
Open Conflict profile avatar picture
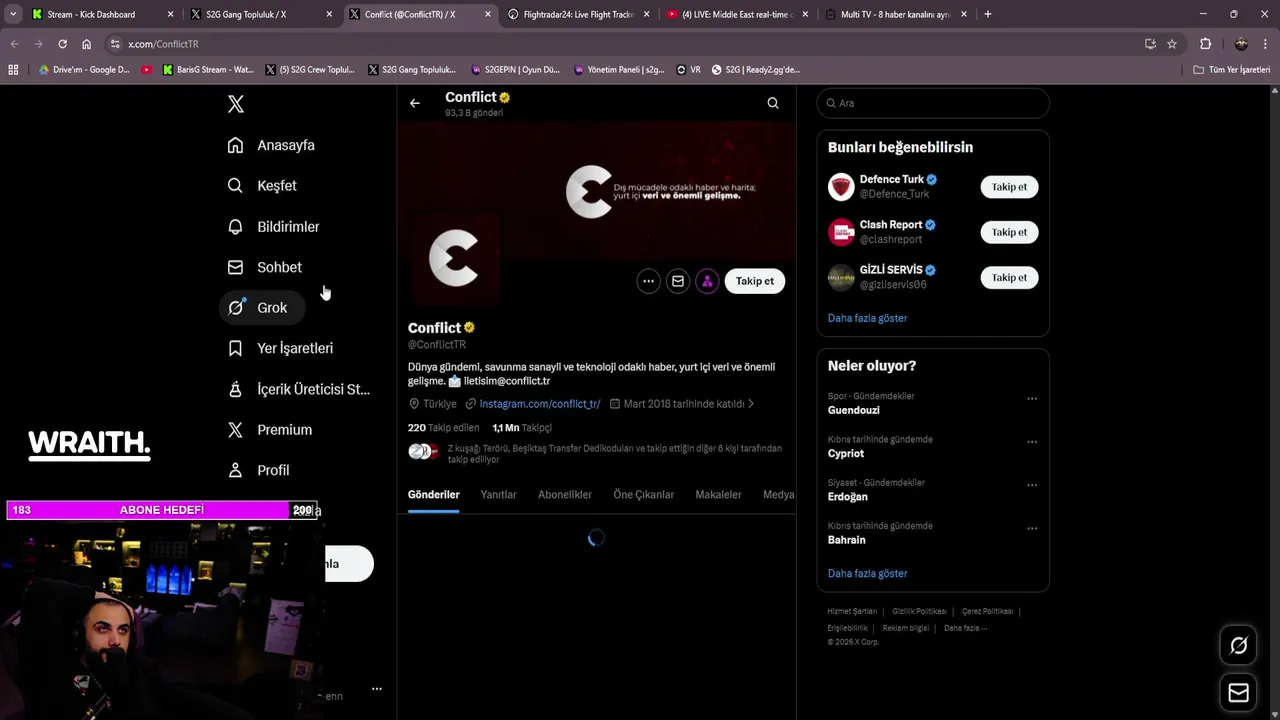point(453,258)
